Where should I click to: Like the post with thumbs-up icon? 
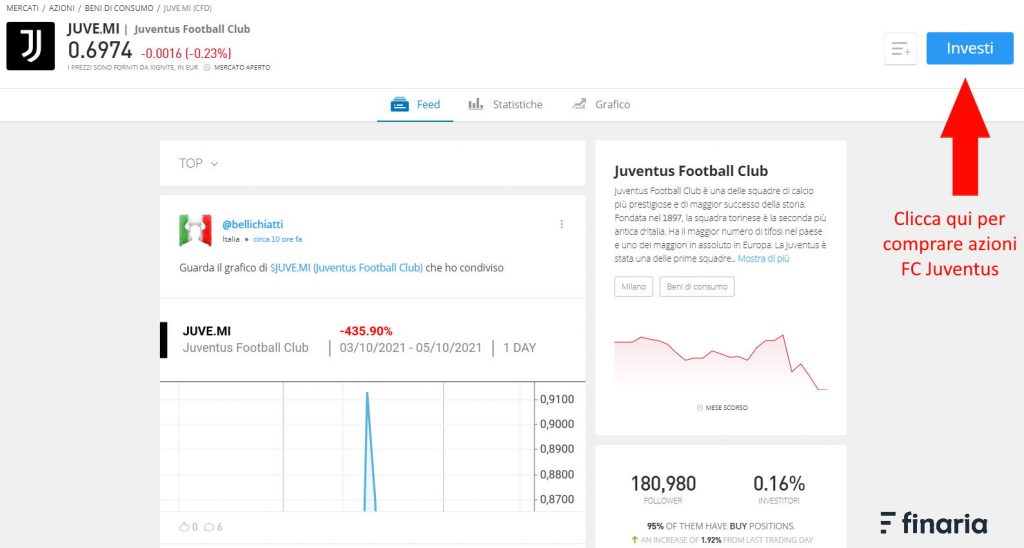184,527
